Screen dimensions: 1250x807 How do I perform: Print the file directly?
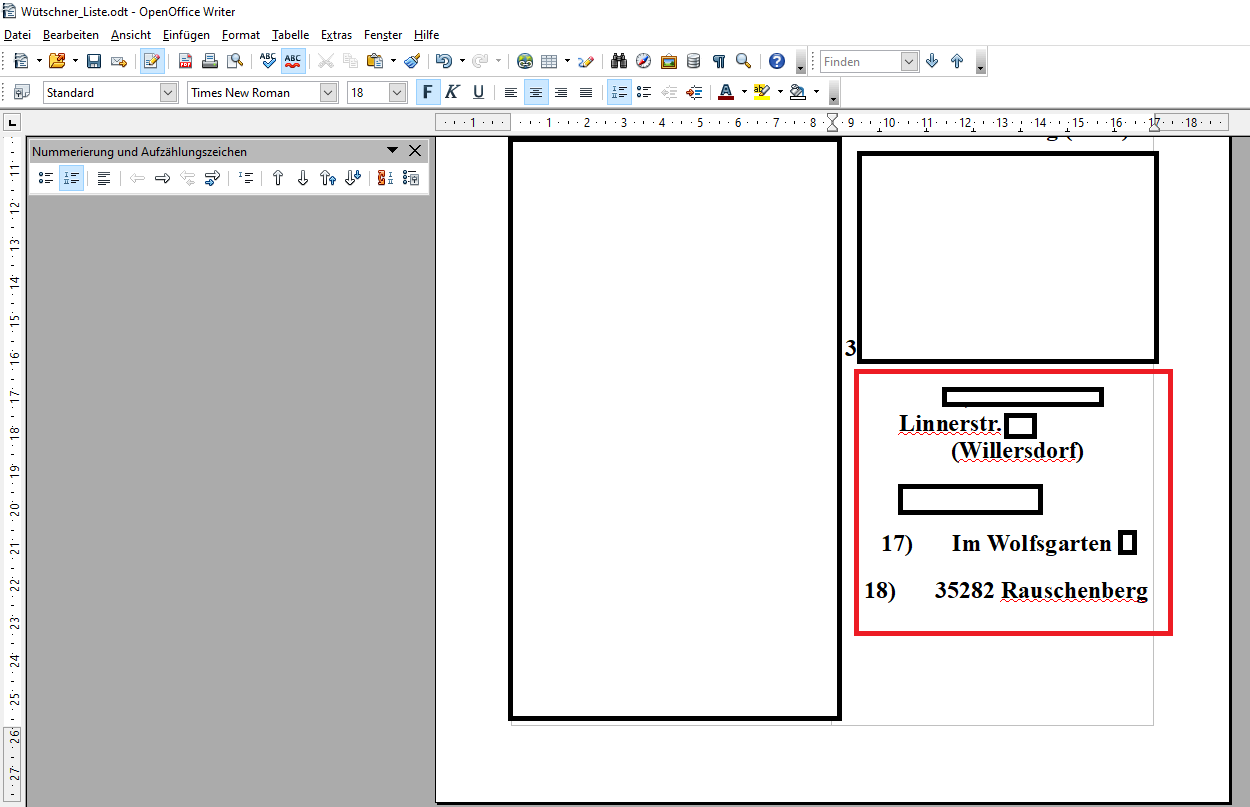point(210,61)
